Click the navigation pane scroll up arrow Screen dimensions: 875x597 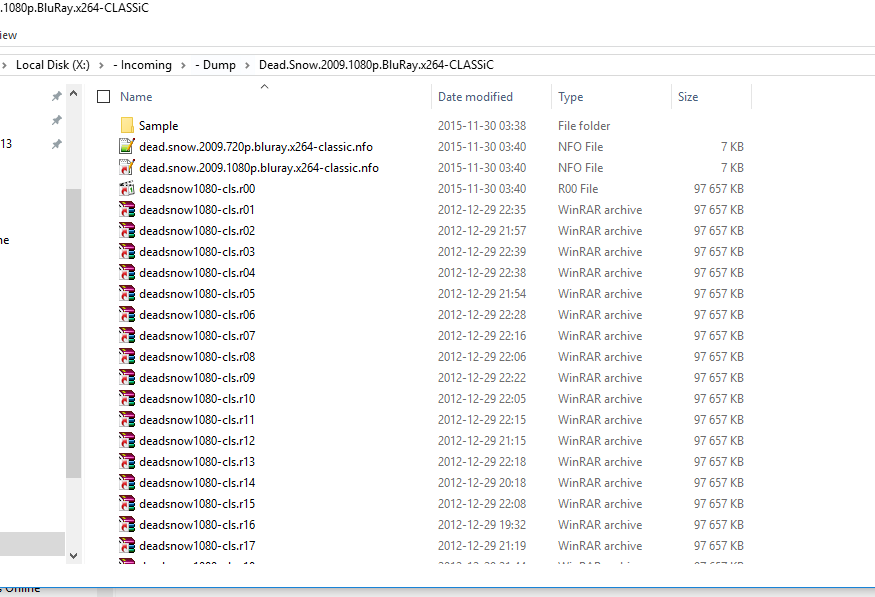74,94
